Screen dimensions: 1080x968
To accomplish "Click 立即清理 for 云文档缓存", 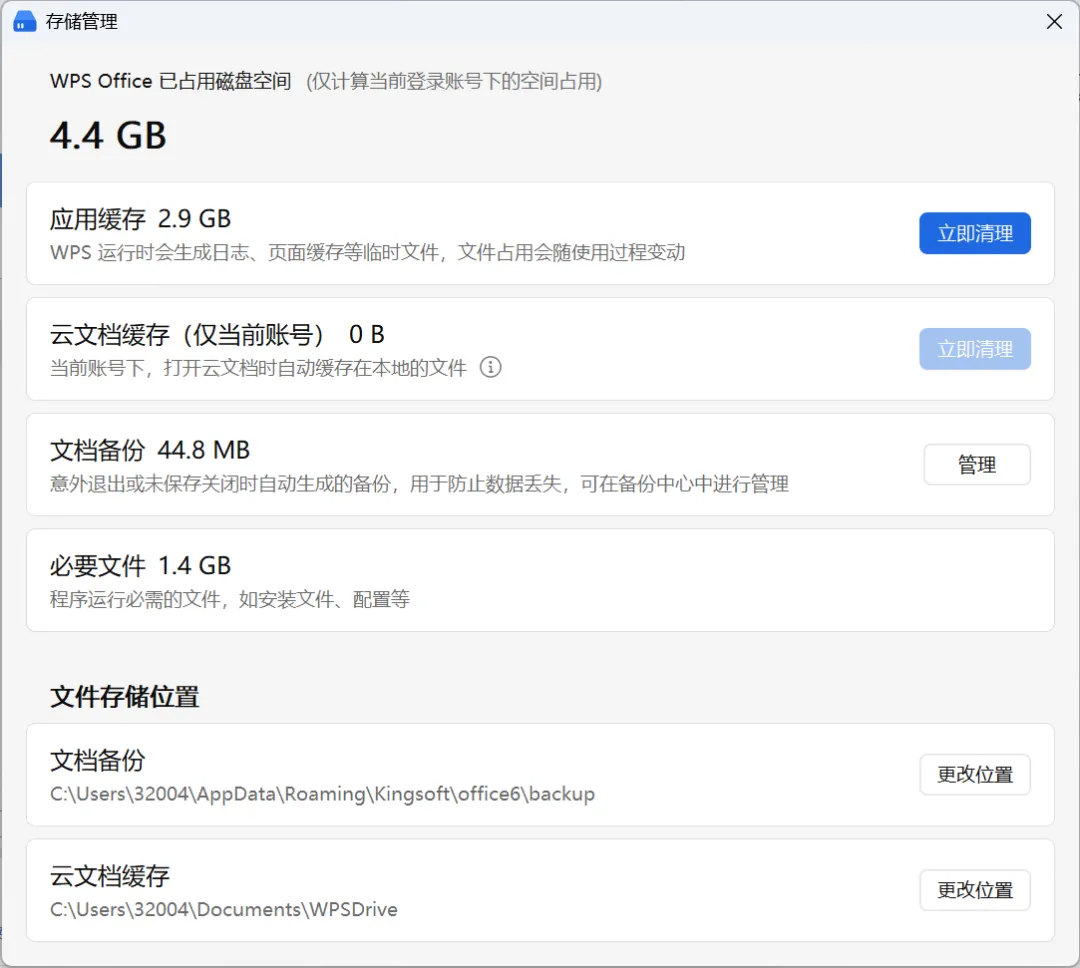I will 975,349.
